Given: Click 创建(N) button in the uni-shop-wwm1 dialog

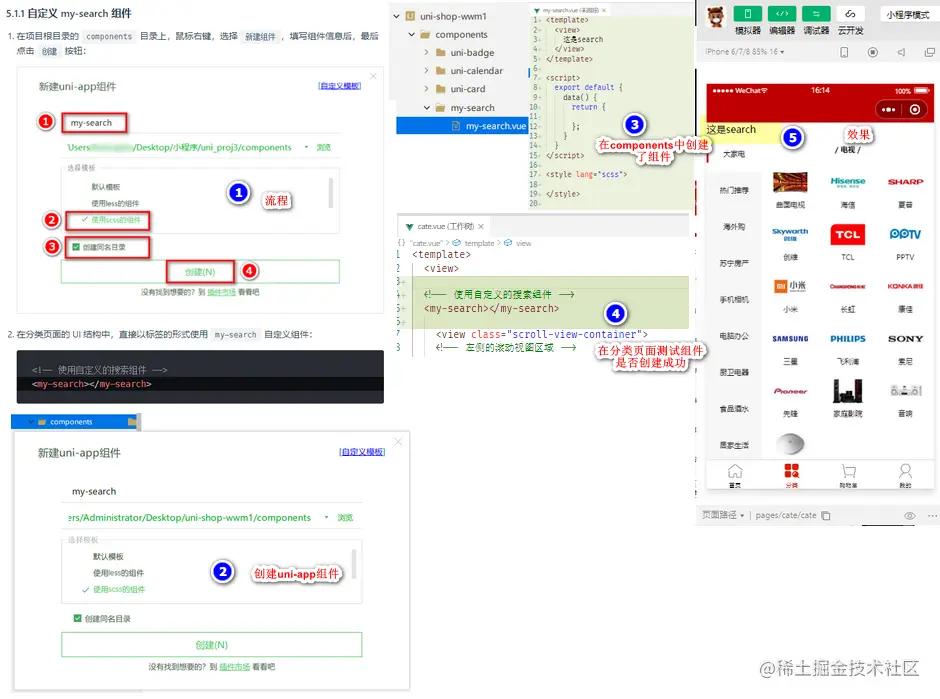Looking at the screenshot, I should tap(212, 645).
